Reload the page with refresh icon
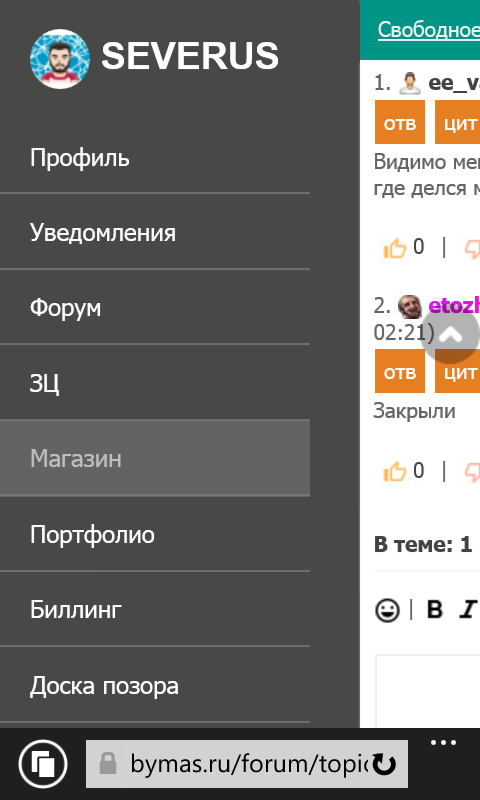 pos(384,764)
